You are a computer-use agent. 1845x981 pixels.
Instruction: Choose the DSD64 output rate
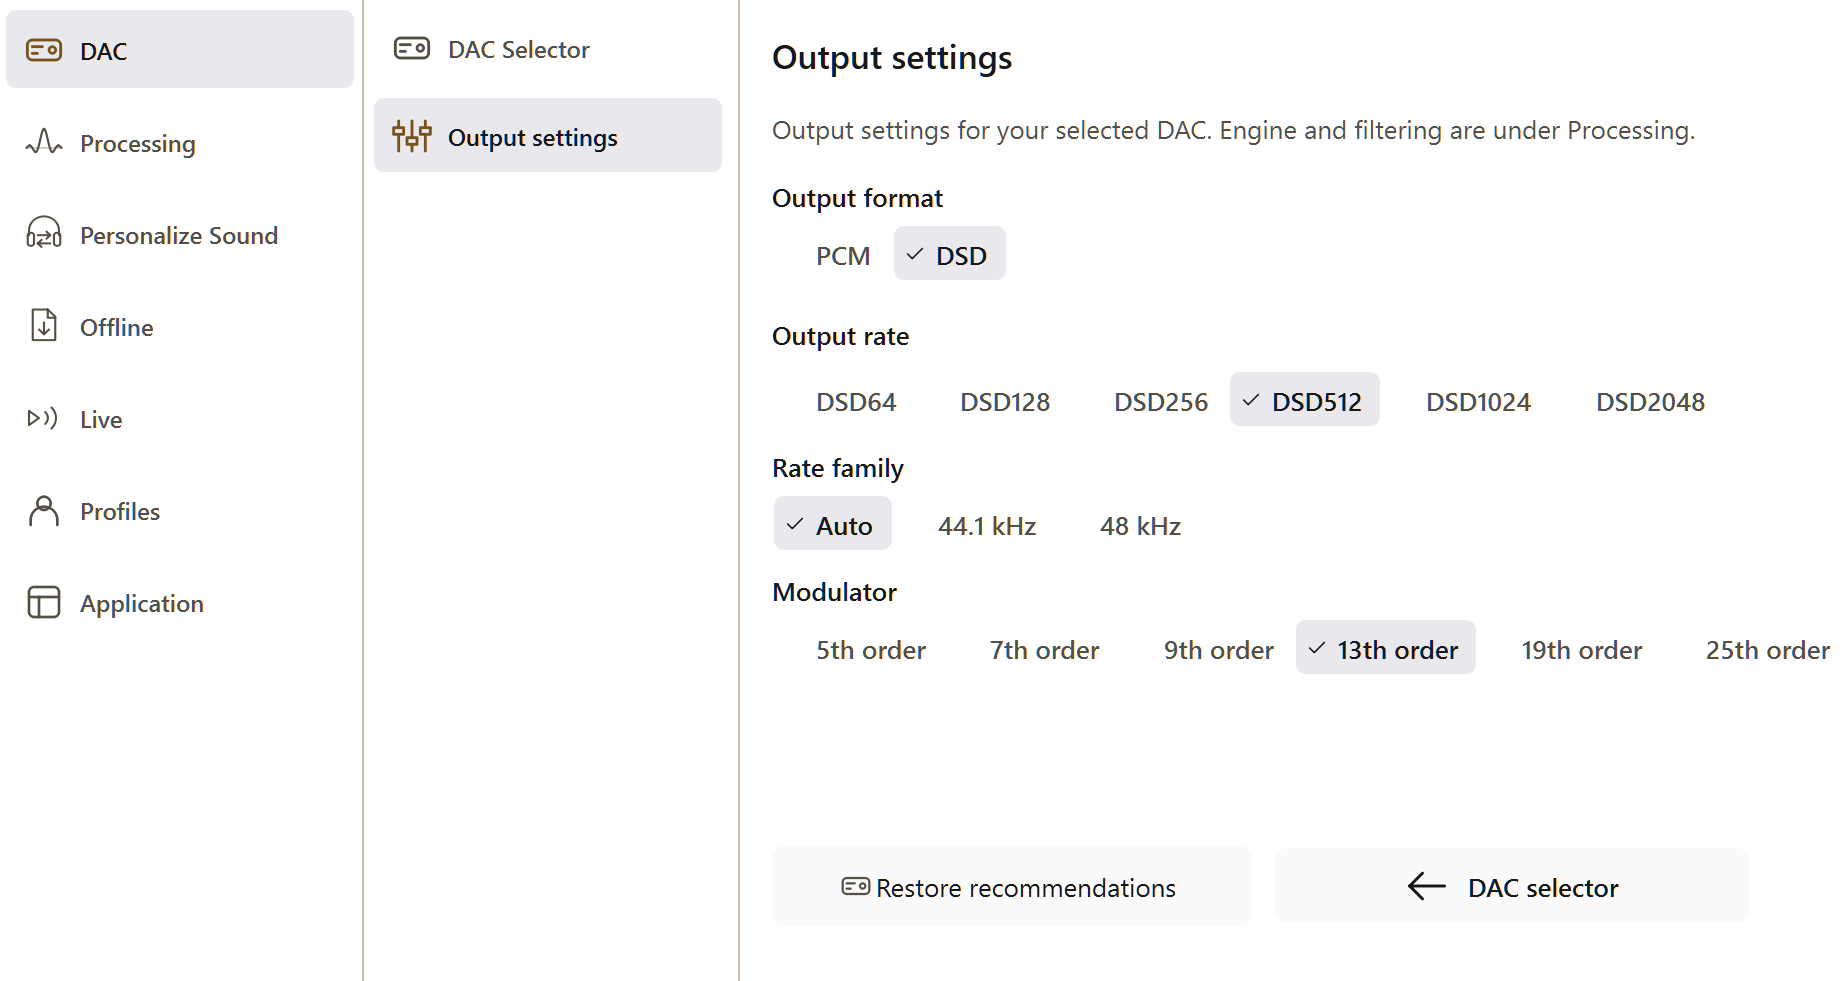tap(856, 402)
